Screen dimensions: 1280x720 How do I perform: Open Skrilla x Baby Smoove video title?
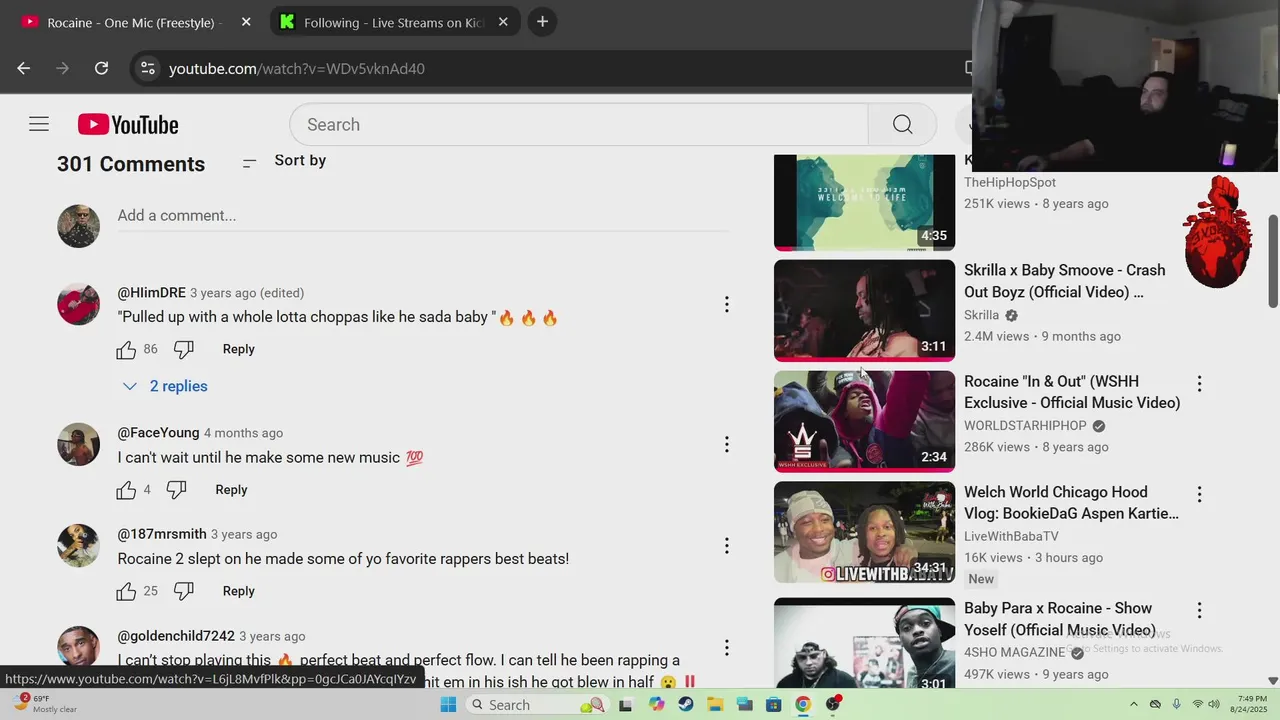1064,281
